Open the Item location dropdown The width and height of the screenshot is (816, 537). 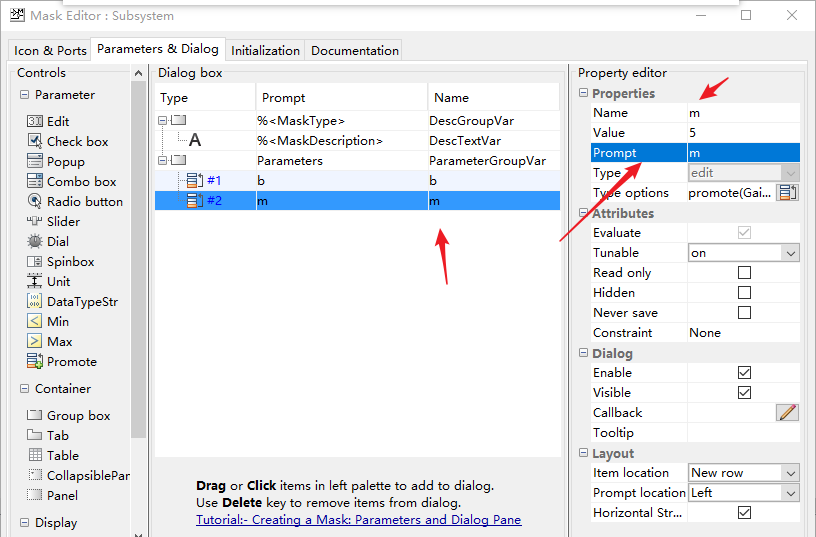(x=744, y=473)
